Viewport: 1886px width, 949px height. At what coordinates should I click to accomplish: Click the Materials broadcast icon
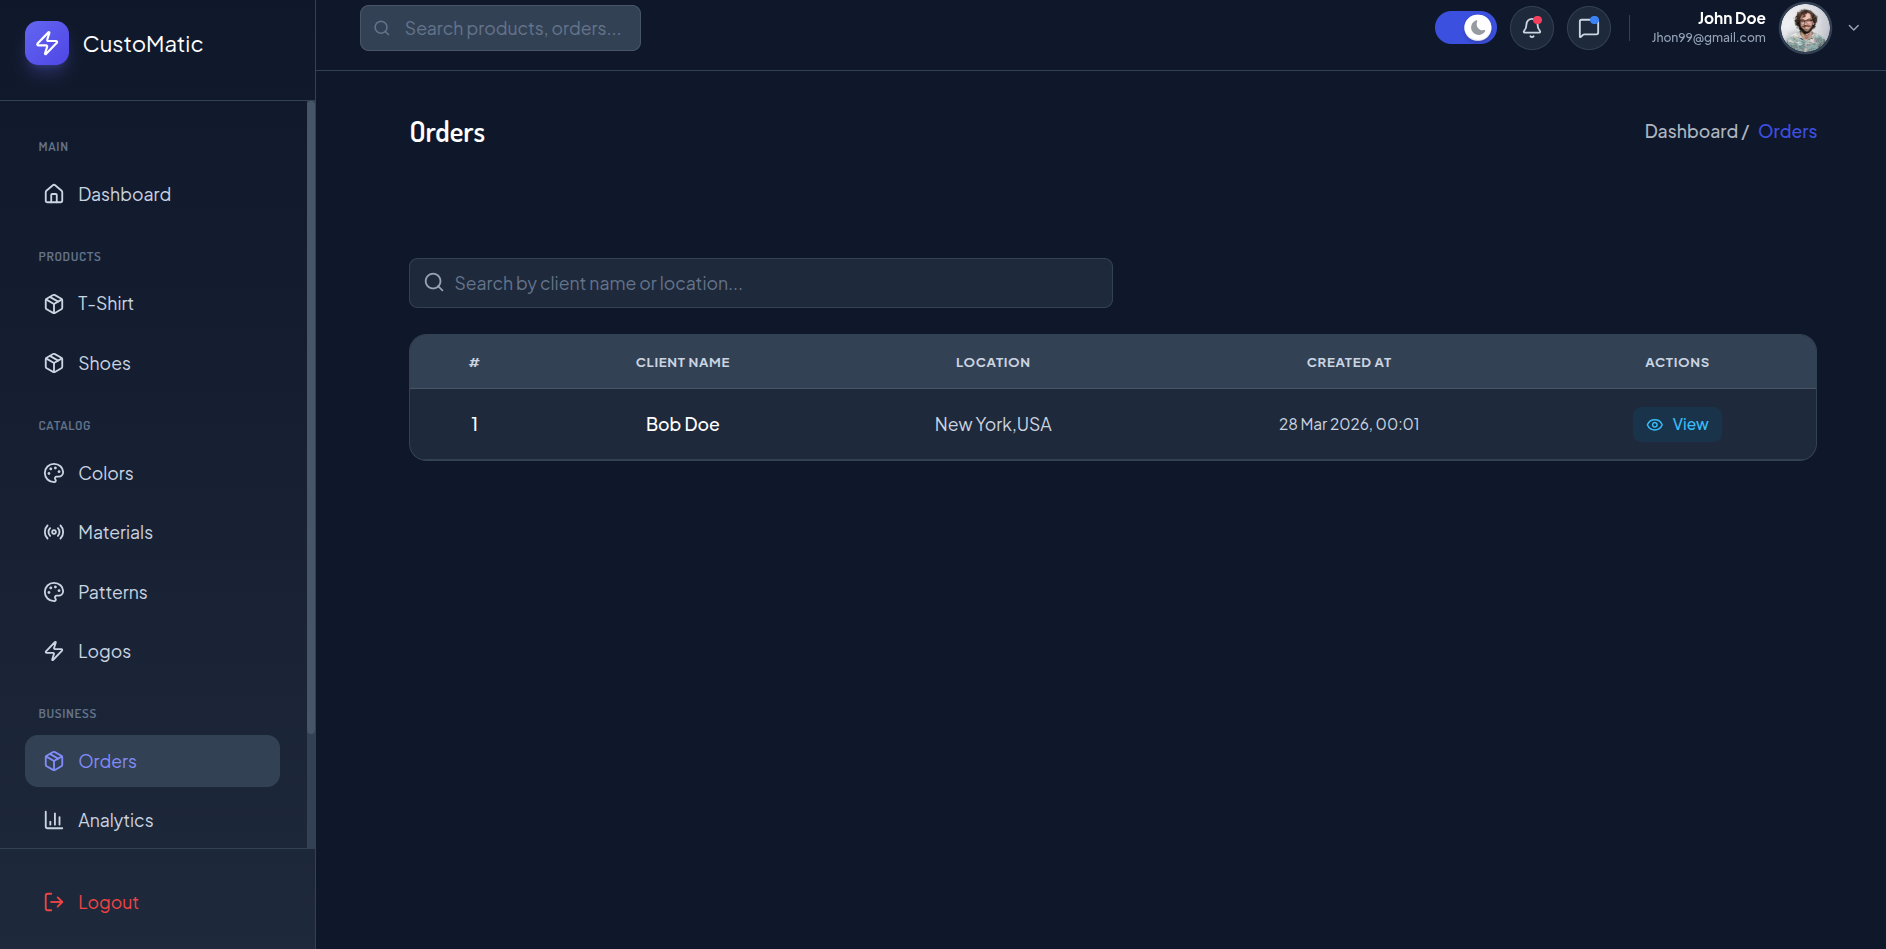coord(54,532)
